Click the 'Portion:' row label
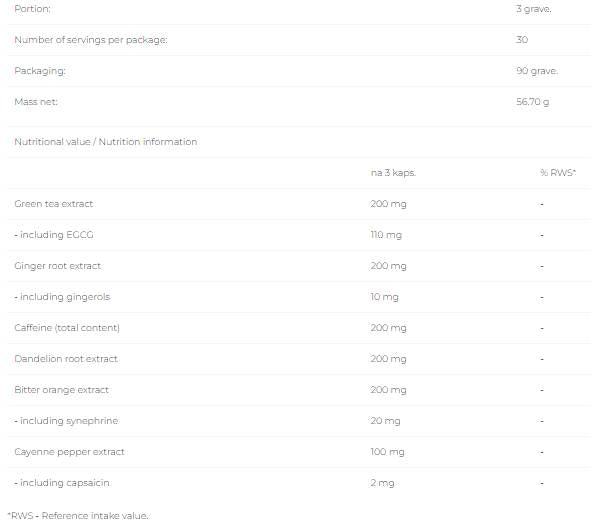 (32, 9)
